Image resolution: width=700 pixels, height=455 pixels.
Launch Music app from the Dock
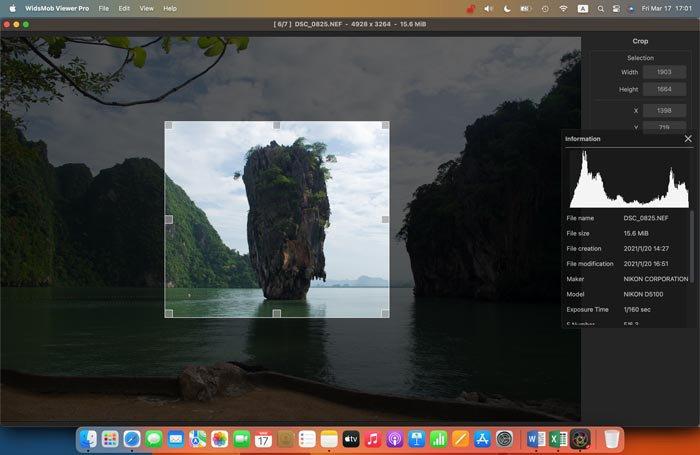(x=373, y=439)
